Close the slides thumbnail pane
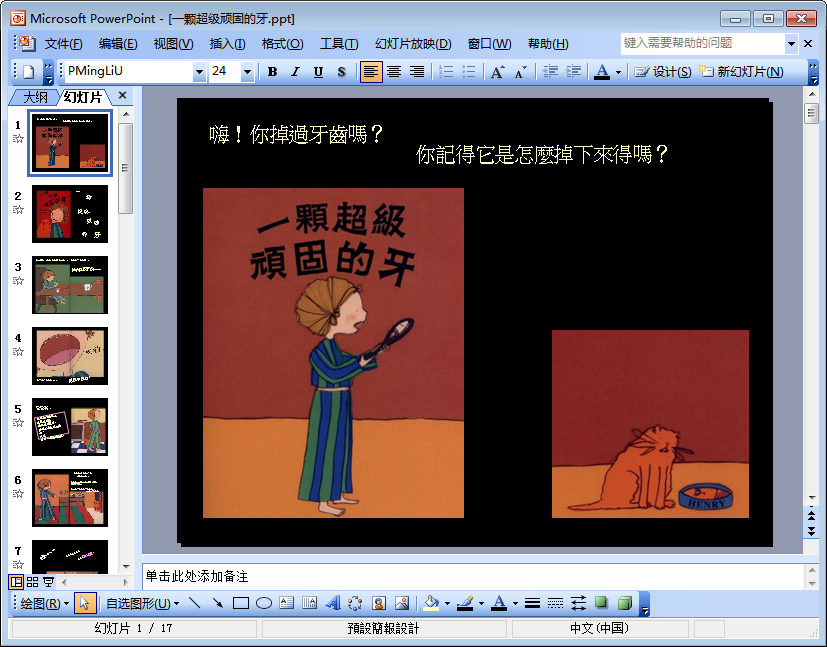This screenshot has height=647, width=827. pos(122,95)
